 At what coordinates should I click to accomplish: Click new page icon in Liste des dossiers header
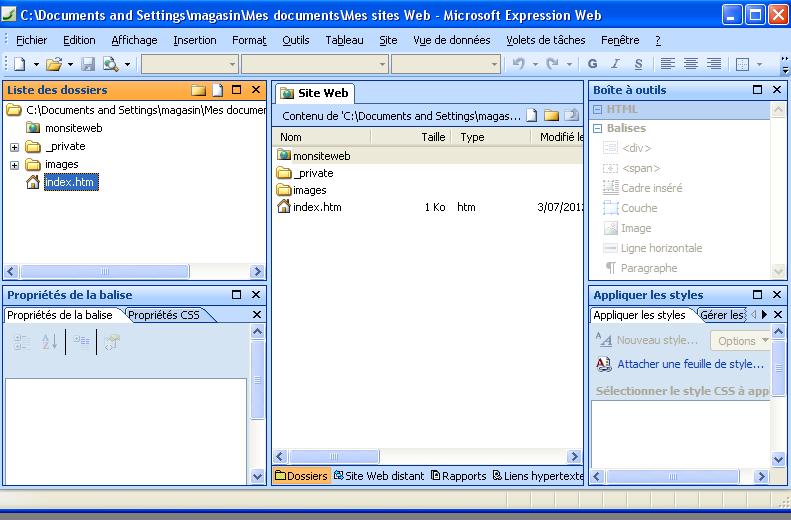[217, 90]
